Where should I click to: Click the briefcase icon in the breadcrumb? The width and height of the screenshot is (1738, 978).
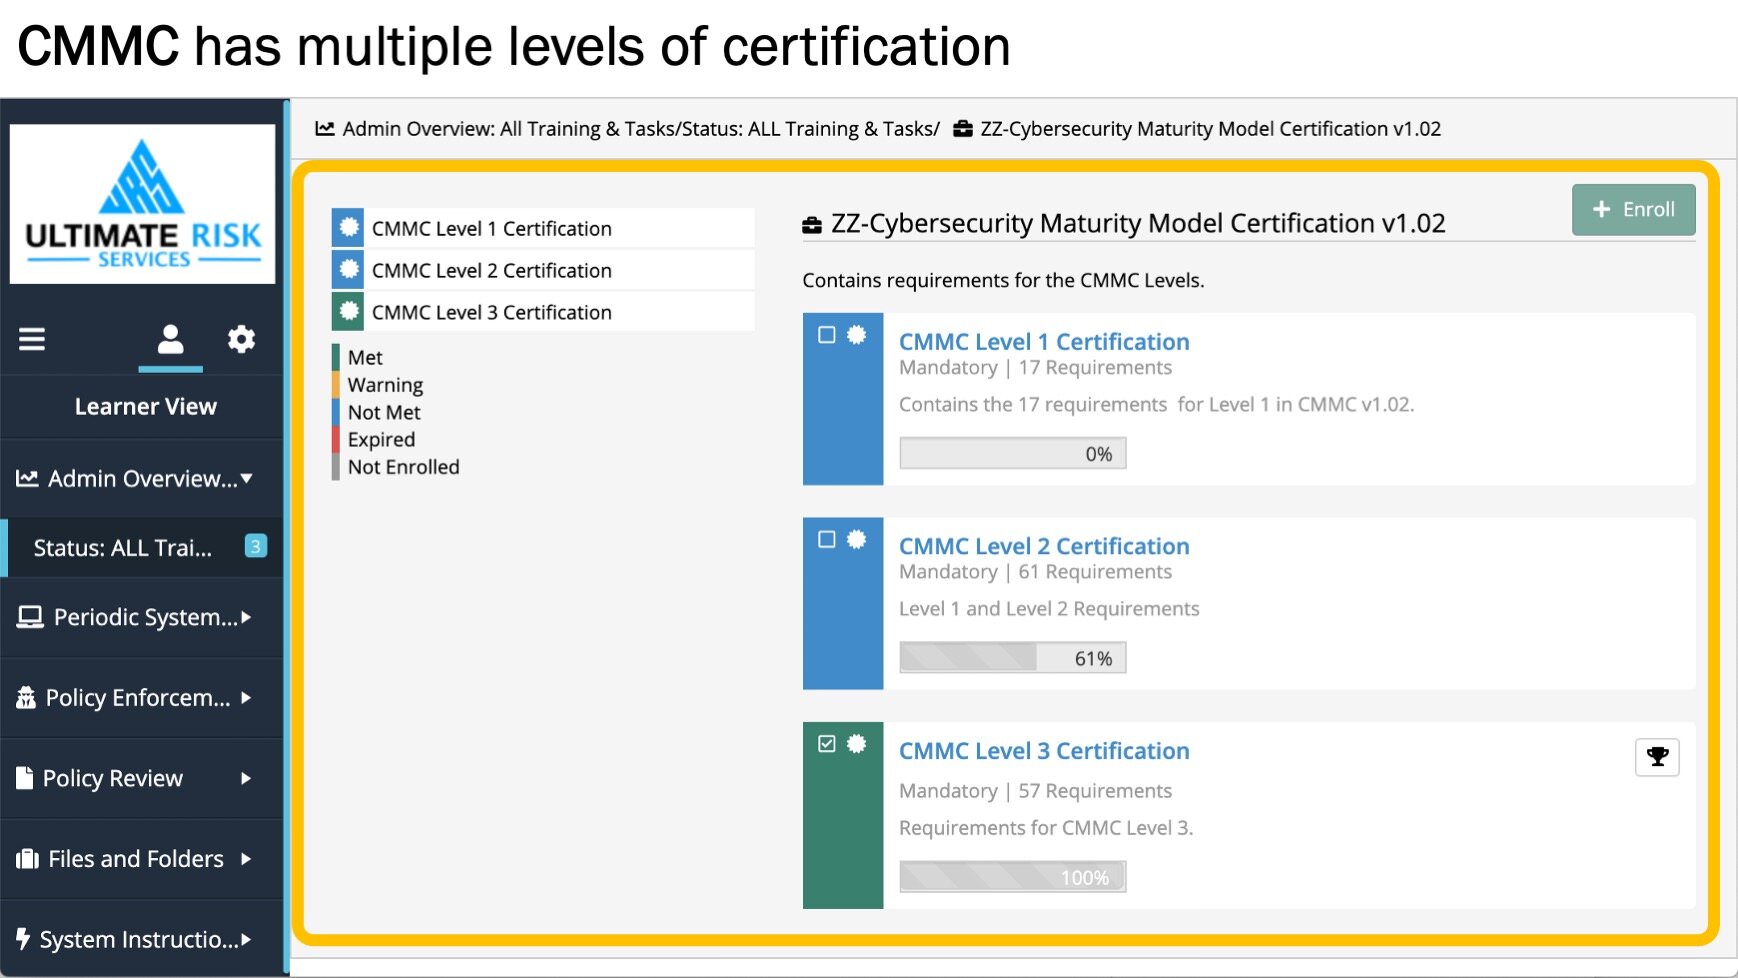pyautogui.click(x=962, y=129)
